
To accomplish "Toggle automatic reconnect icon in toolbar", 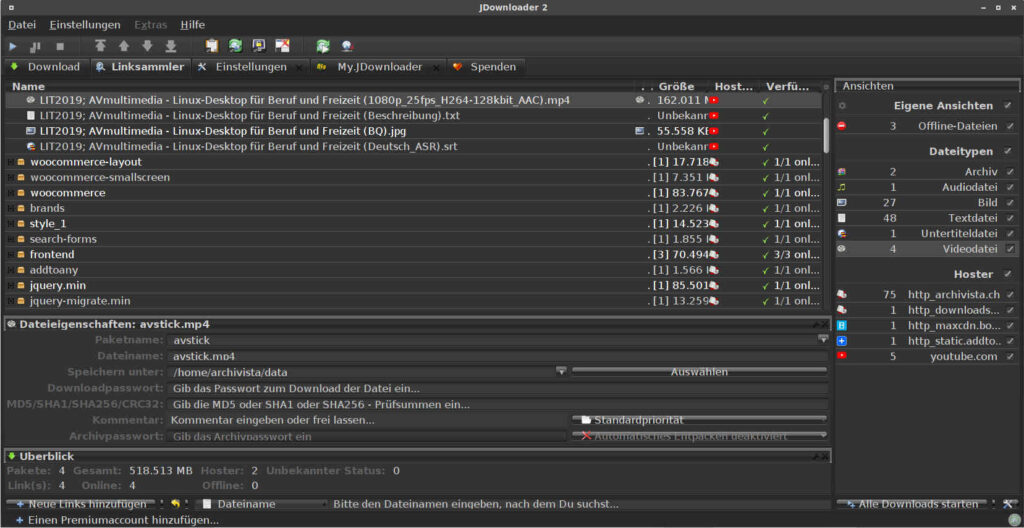I will point(235,46).
